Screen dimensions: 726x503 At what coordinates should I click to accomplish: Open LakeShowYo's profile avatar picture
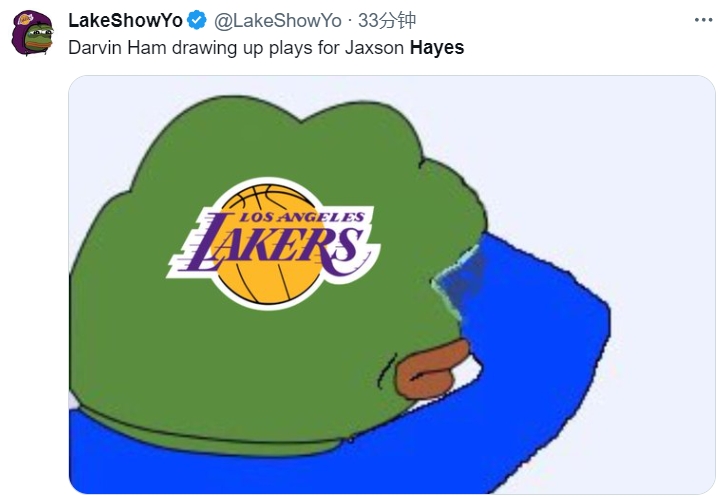click(x=32, y=33)
